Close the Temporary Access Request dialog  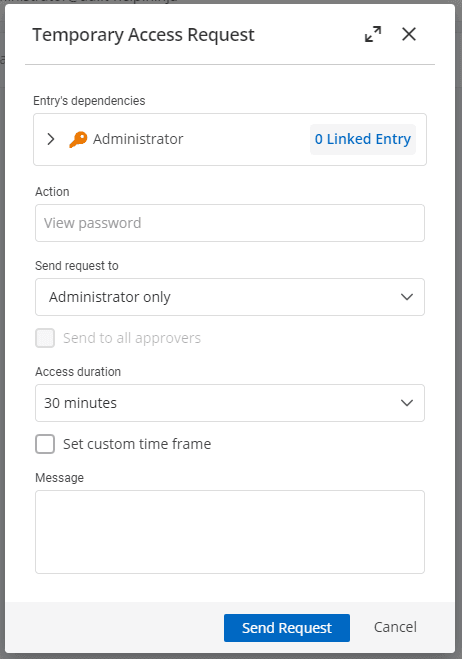[x=409, y=34]
